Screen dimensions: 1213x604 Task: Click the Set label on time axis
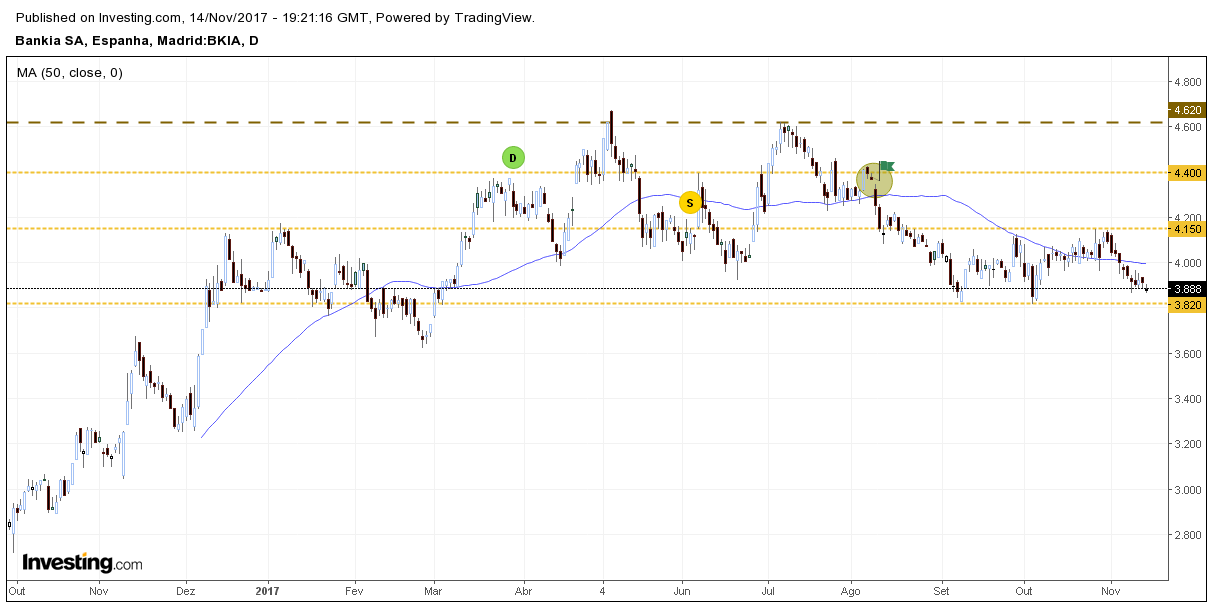click(x=940, y=591)
